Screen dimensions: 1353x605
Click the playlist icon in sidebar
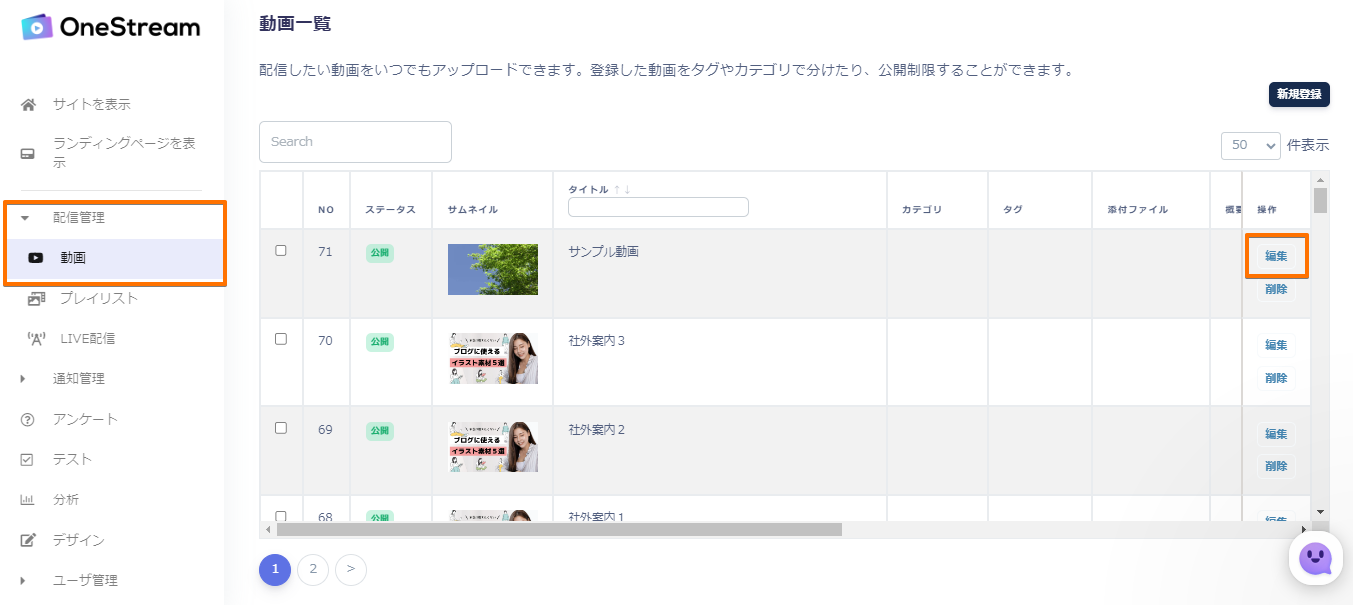coord(36,298)
